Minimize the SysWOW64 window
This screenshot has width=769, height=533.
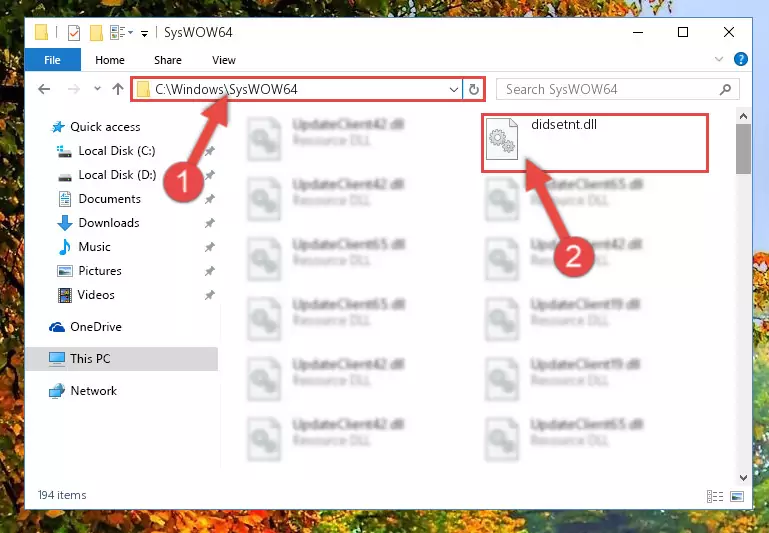[638, 32]
